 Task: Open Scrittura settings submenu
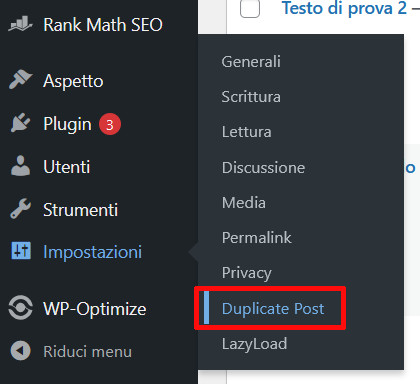tap(251, 97)
